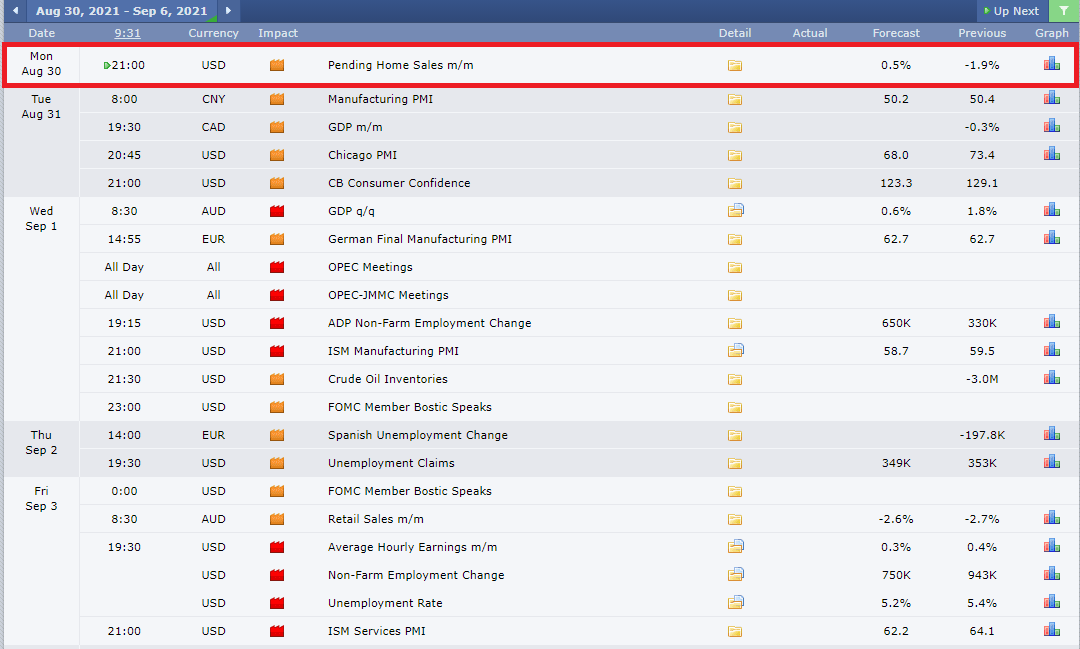Click the Forecast column header
The height and width of the screenshot is (649, 1080).
895,33
